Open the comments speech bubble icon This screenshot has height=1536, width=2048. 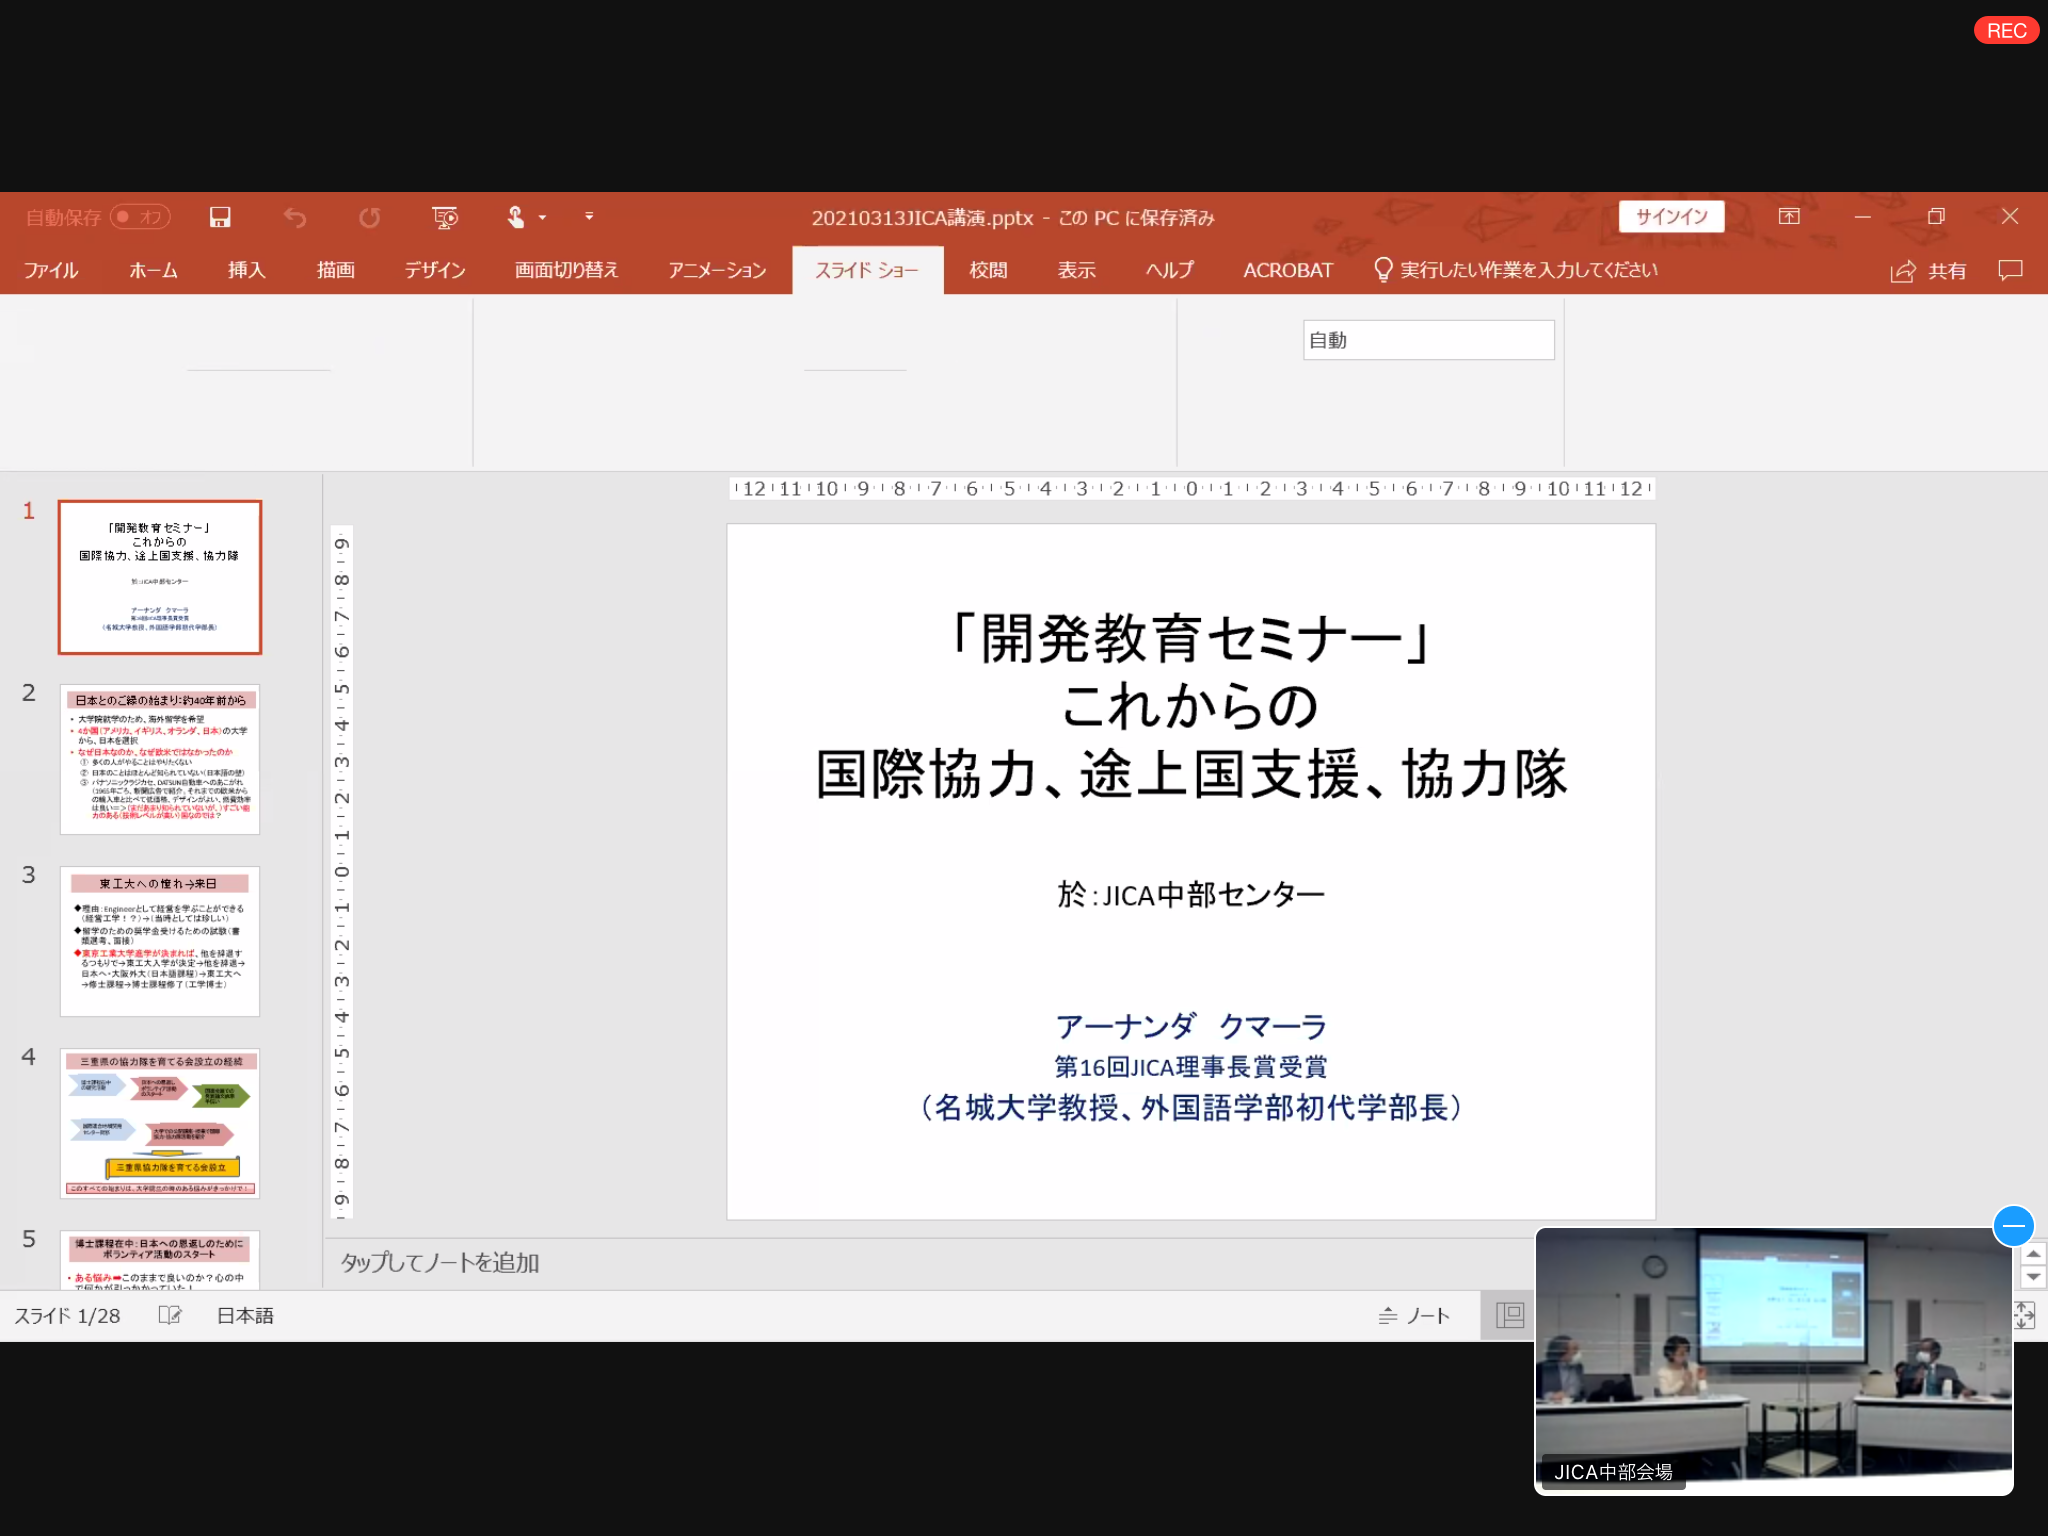pyautogui.click(x=2010, y=270)
